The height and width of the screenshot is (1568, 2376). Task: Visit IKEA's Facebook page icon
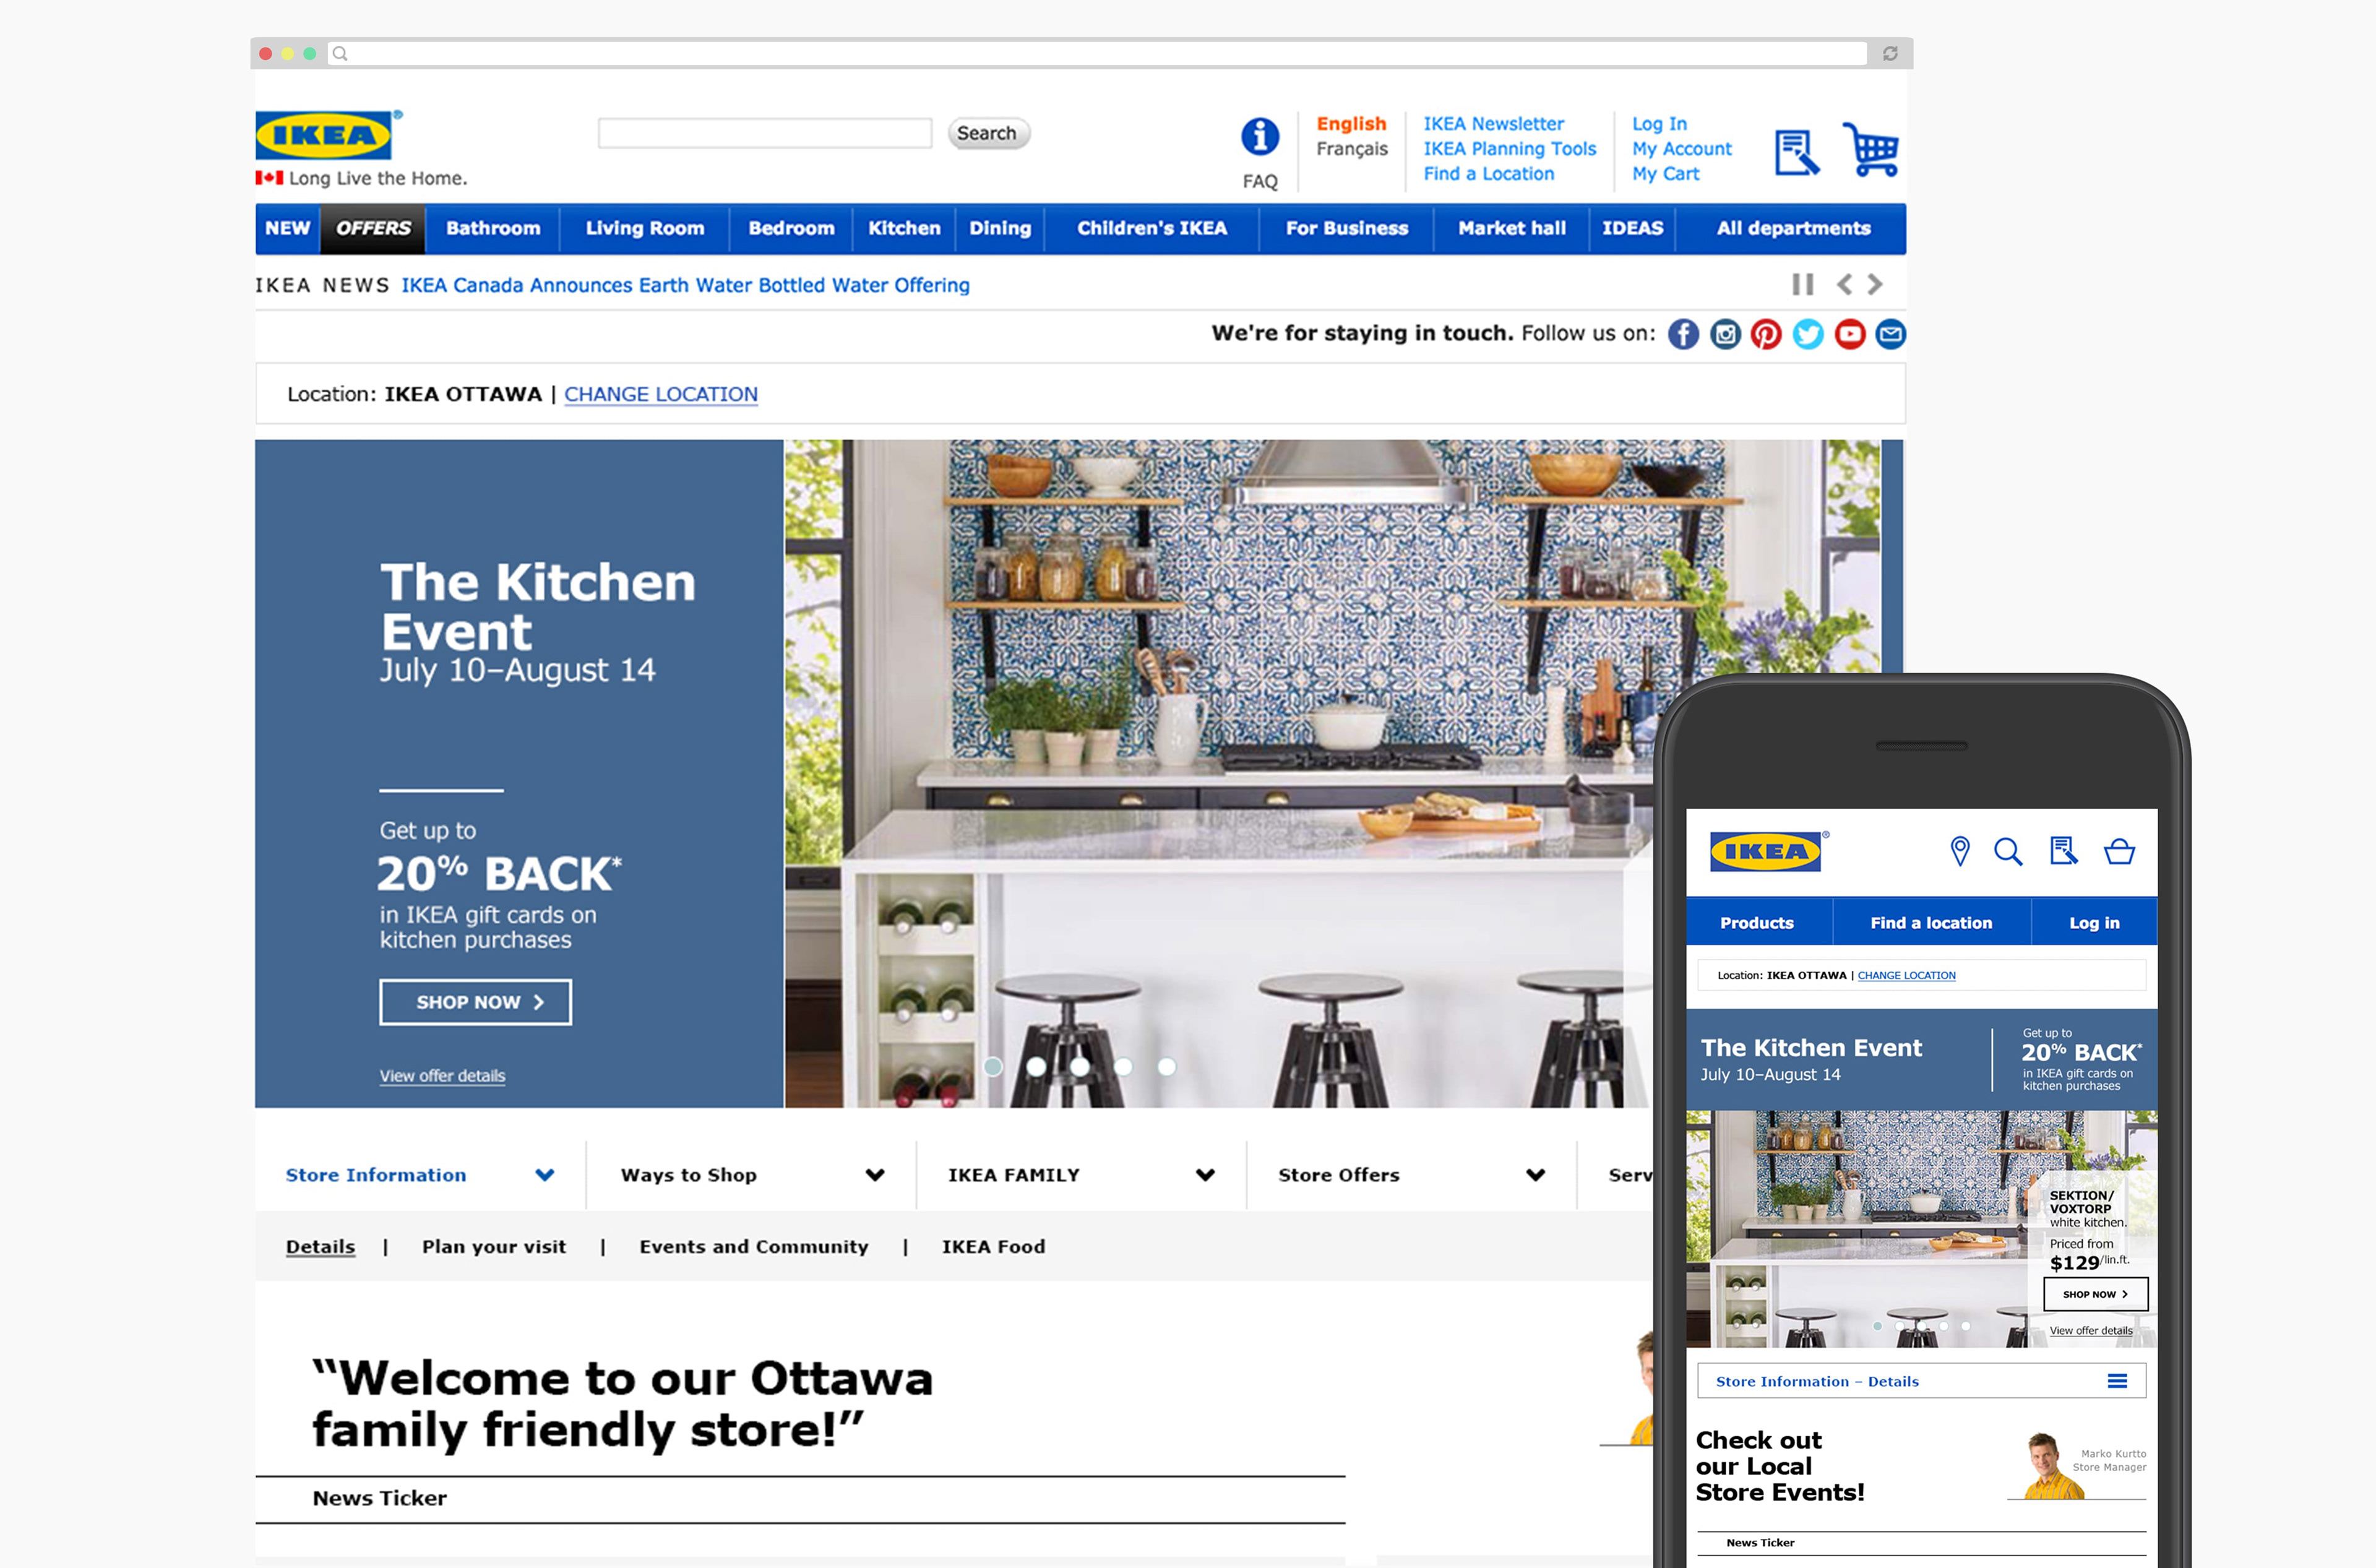click(x=1683, y=334)
